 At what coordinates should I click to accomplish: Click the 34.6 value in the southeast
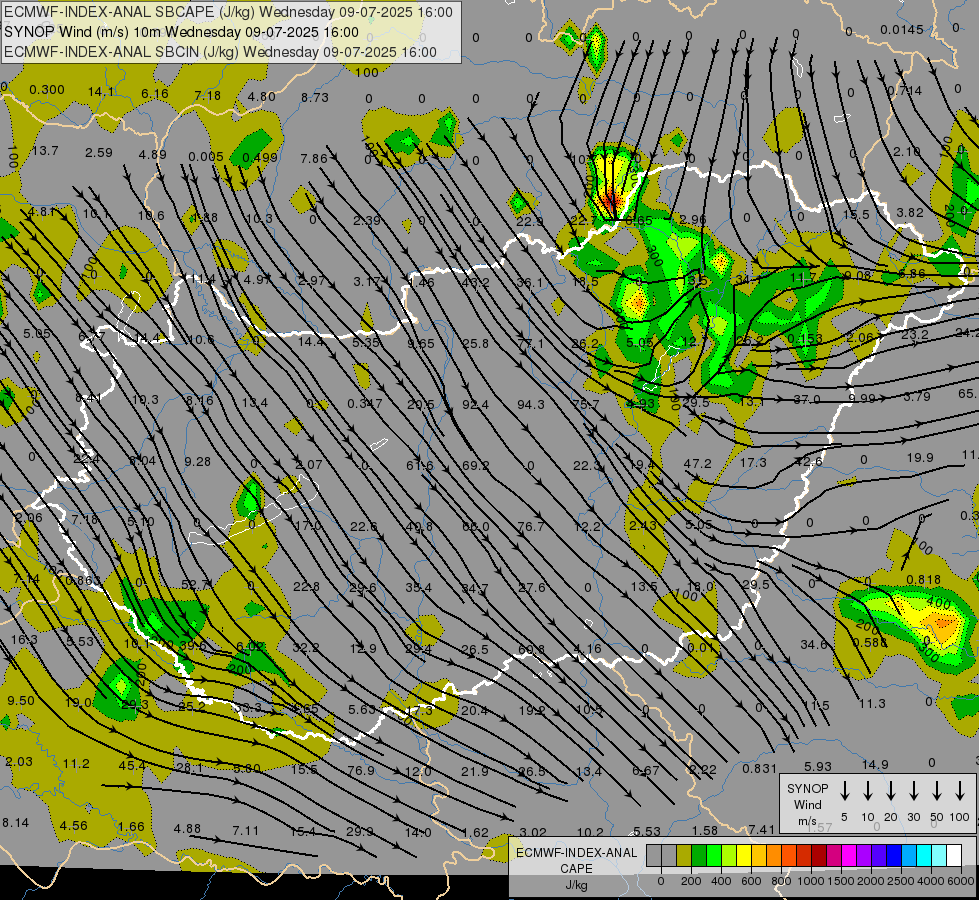pos(814,644)
